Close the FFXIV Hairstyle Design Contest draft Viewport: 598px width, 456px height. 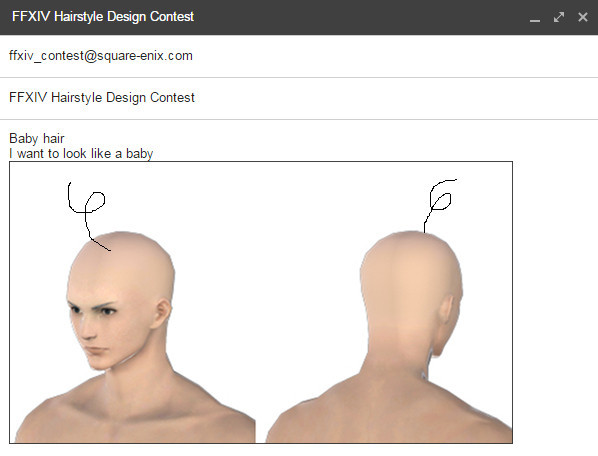point(583,17)
